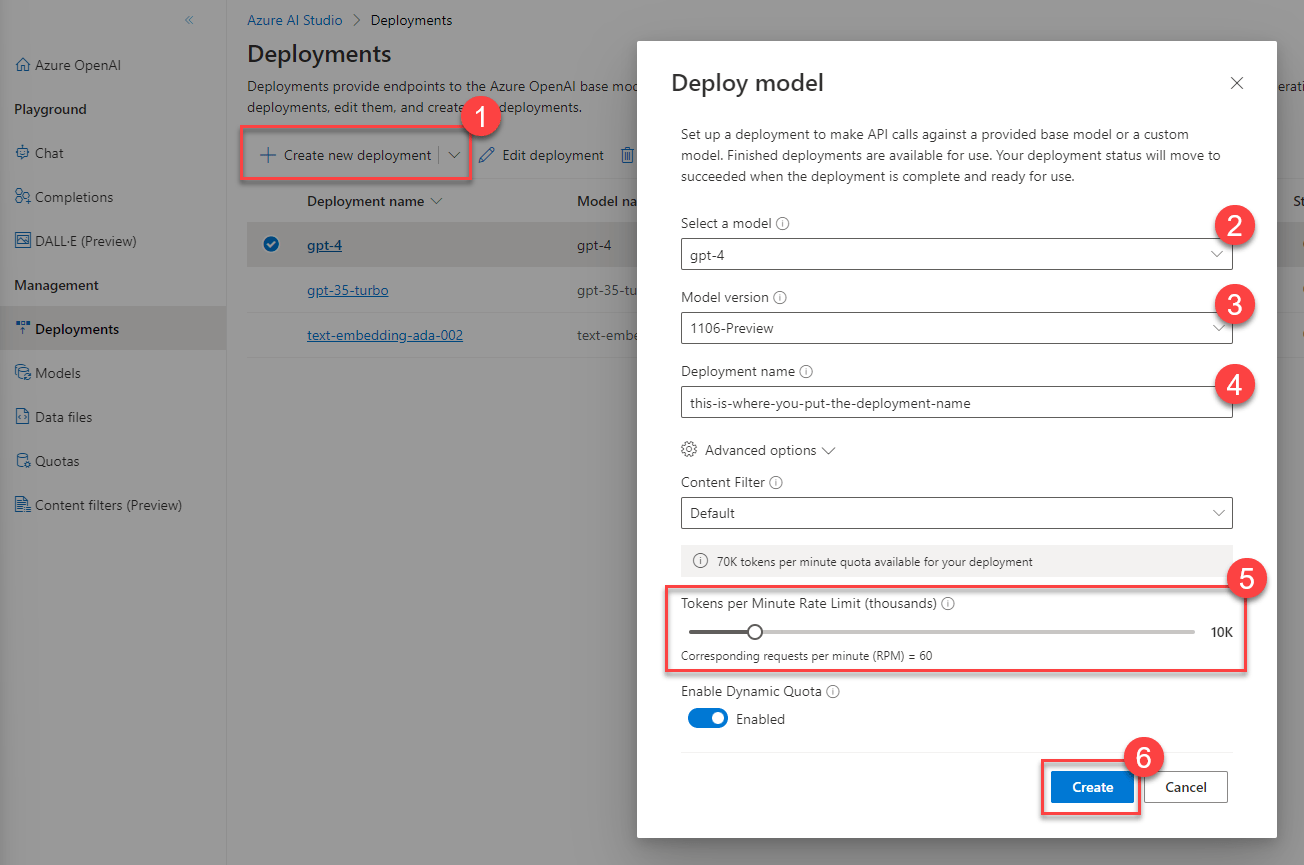Select the Edit deployment pencil icon
Image resolution: width=1304 pixels, height=865 pixels.
[x=487, y=155]
